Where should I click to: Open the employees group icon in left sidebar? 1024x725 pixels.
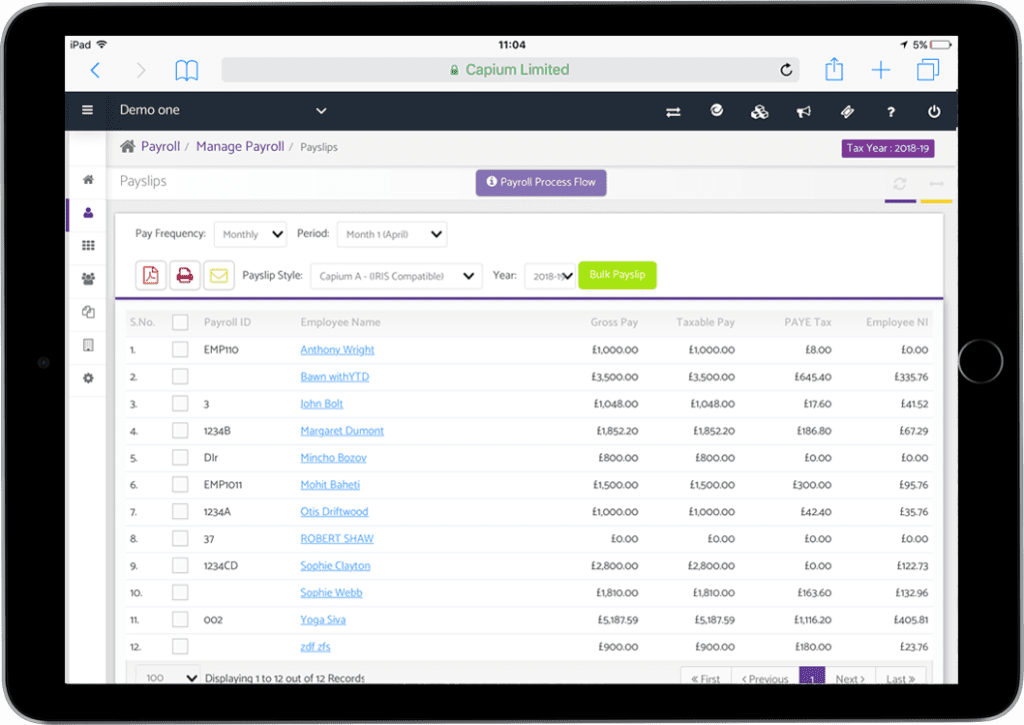click(88, 279)
